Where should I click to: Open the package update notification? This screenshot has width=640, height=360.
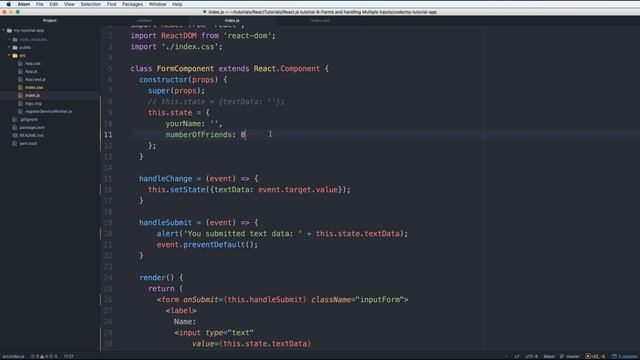point(624,356)
